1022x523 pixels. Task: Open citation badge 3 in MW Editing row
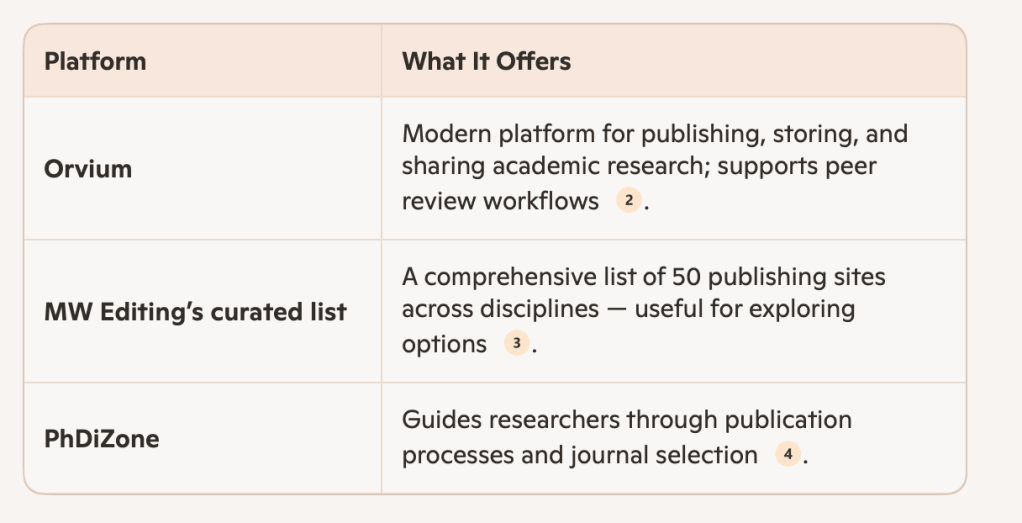pos(516,344)
